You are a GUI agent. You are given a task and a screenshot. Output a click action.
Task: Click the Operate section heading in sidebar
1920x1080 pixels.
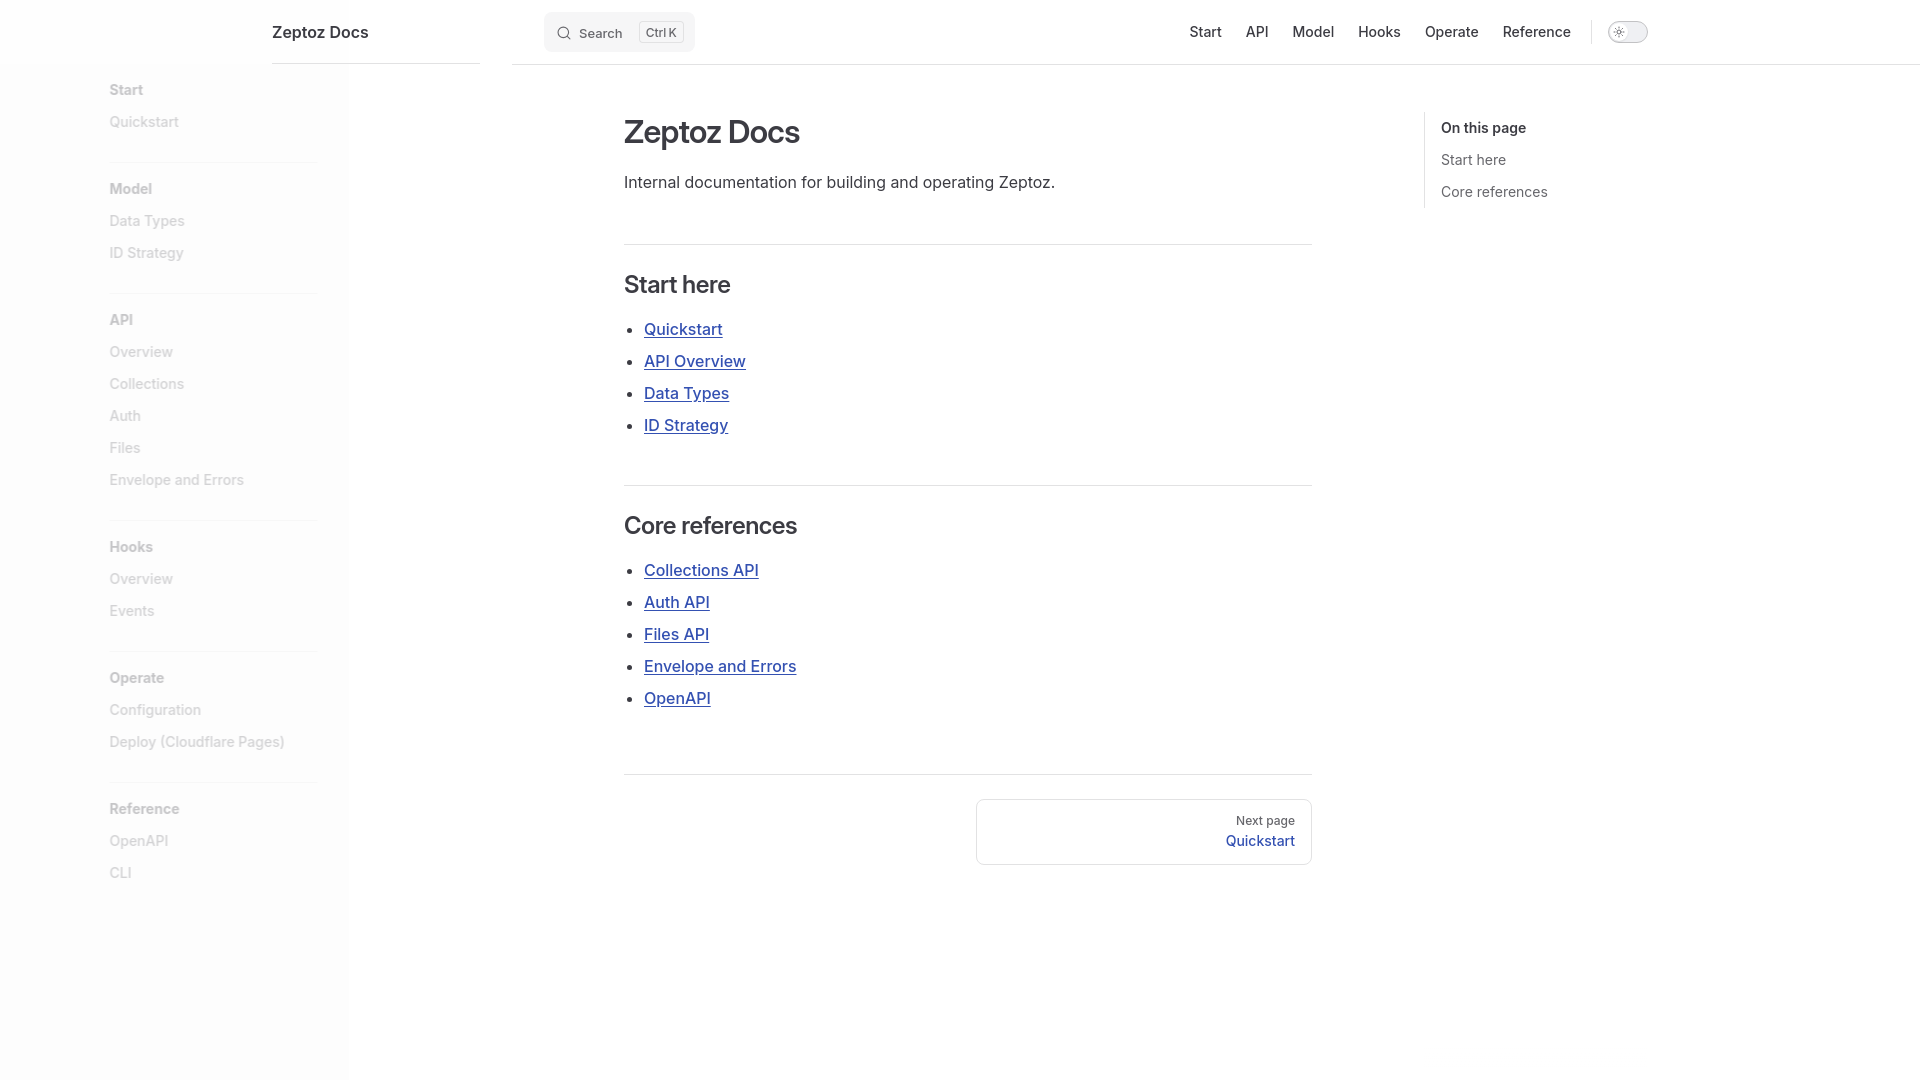[x=136, y=678]
